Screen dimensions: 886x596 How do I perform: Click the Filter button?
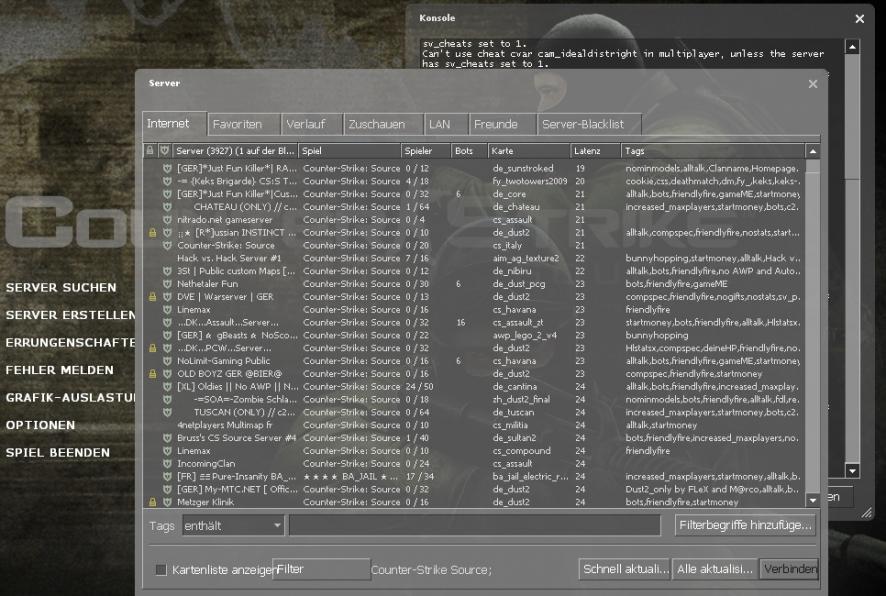(x=321, y=569)
